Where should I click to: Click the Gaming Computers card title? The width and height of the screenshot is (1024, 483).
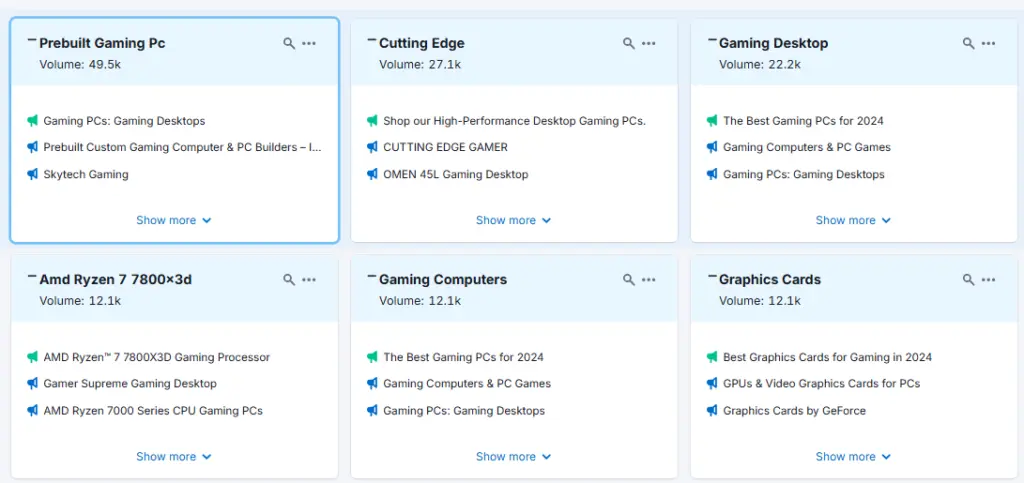click(443, 280)
